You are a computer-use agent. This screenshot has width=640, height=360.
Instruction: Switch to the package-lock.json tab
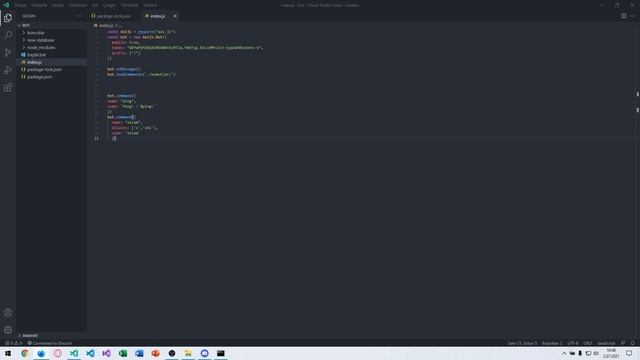coord(114,16)
